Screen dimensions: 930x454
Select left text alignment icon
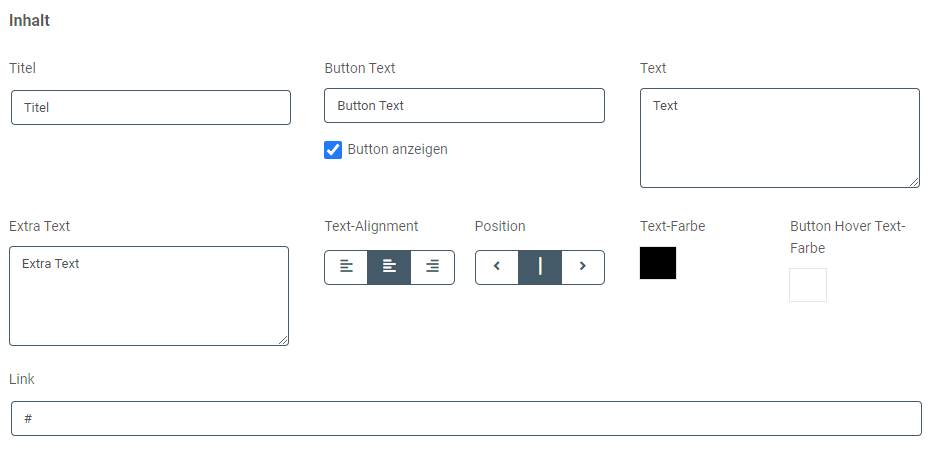click(346, 267)
